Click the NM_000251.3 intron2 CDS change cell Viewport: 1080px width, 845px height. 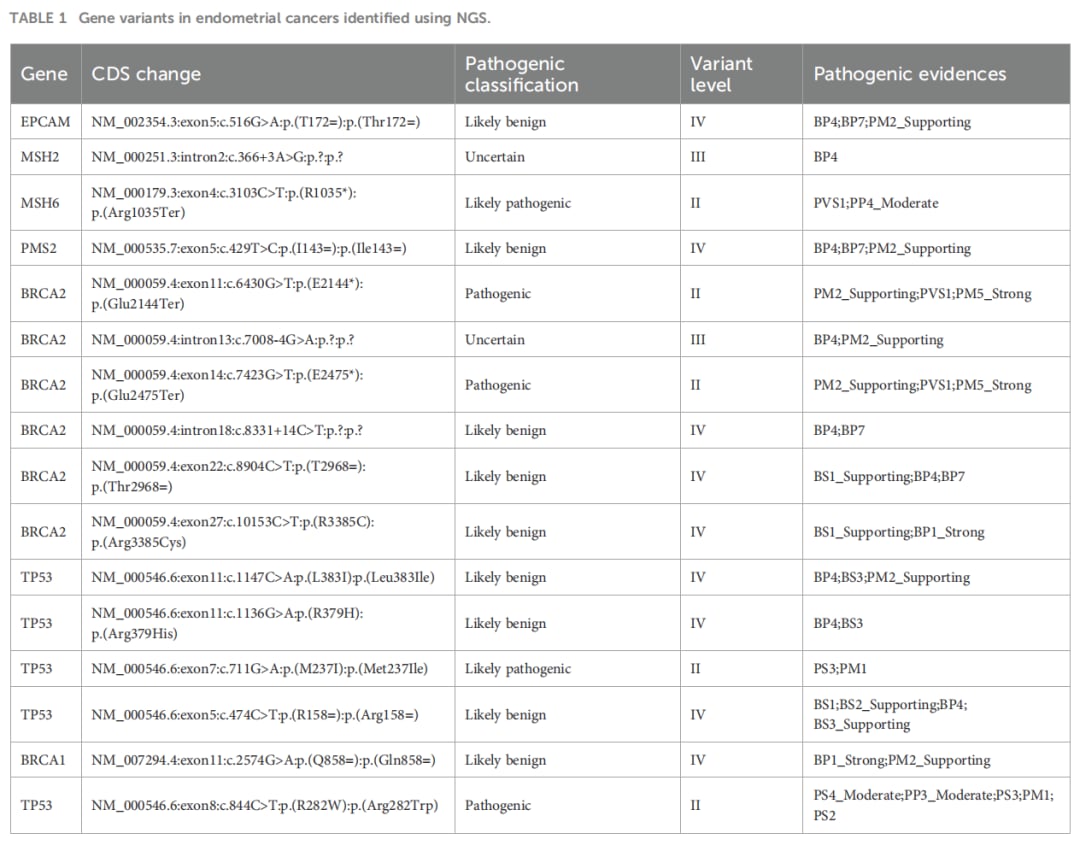tap(223, 157)
